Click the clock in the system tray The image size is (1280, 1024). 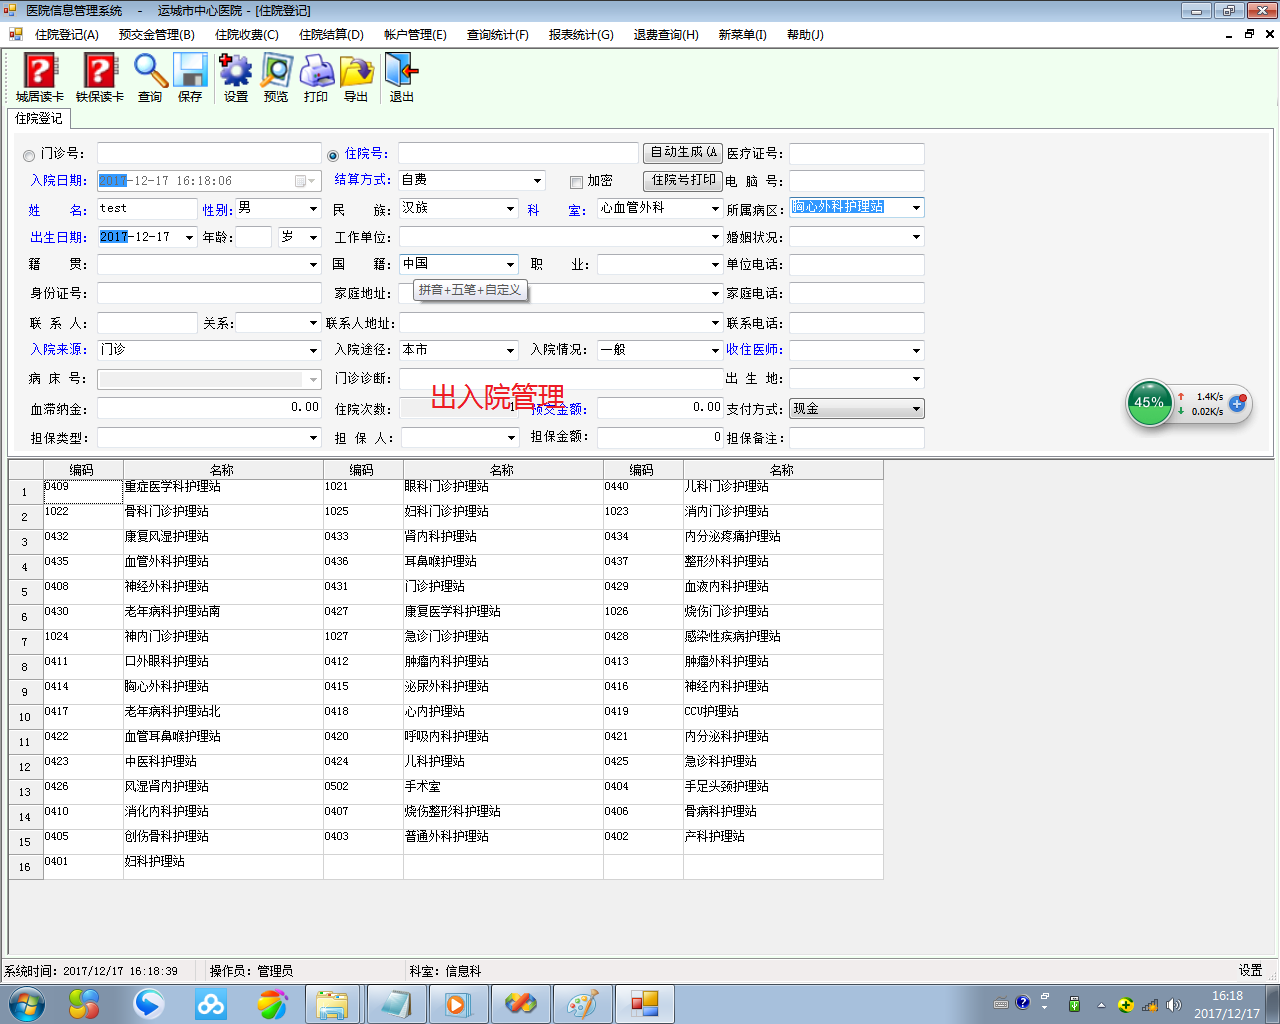tap(1227, 1004)
